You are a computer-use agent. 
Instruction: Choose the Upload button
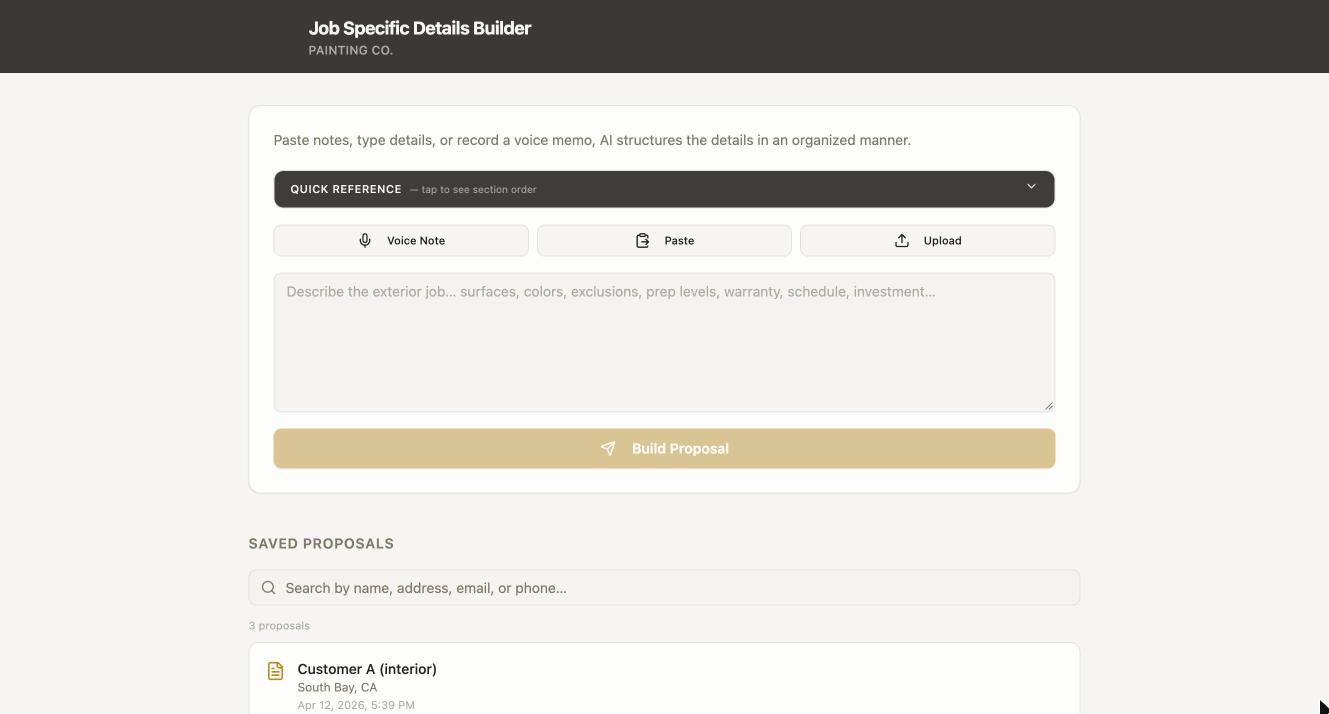(927, 240)
